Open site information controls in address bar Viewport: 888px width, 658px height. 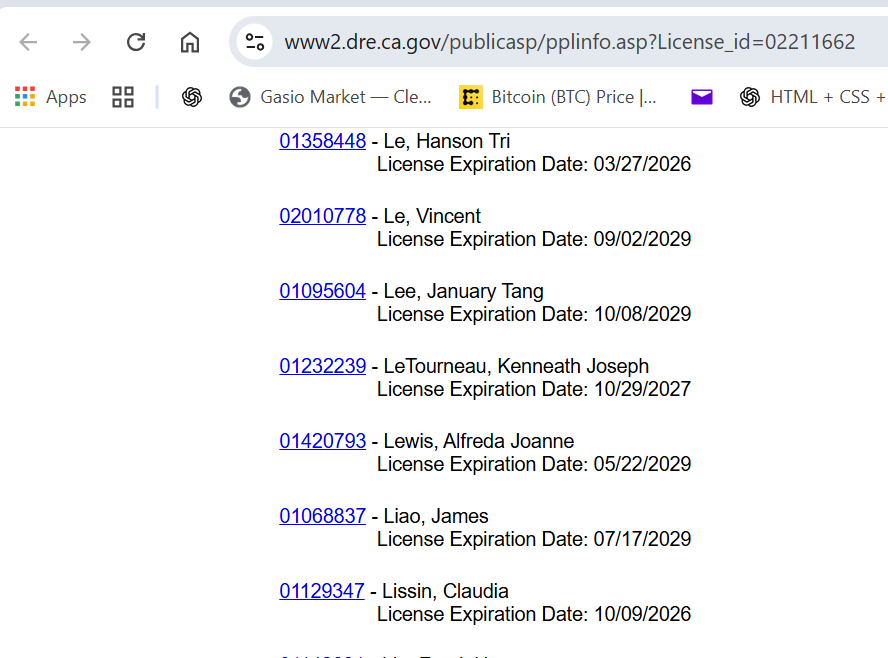coord(254,43)
